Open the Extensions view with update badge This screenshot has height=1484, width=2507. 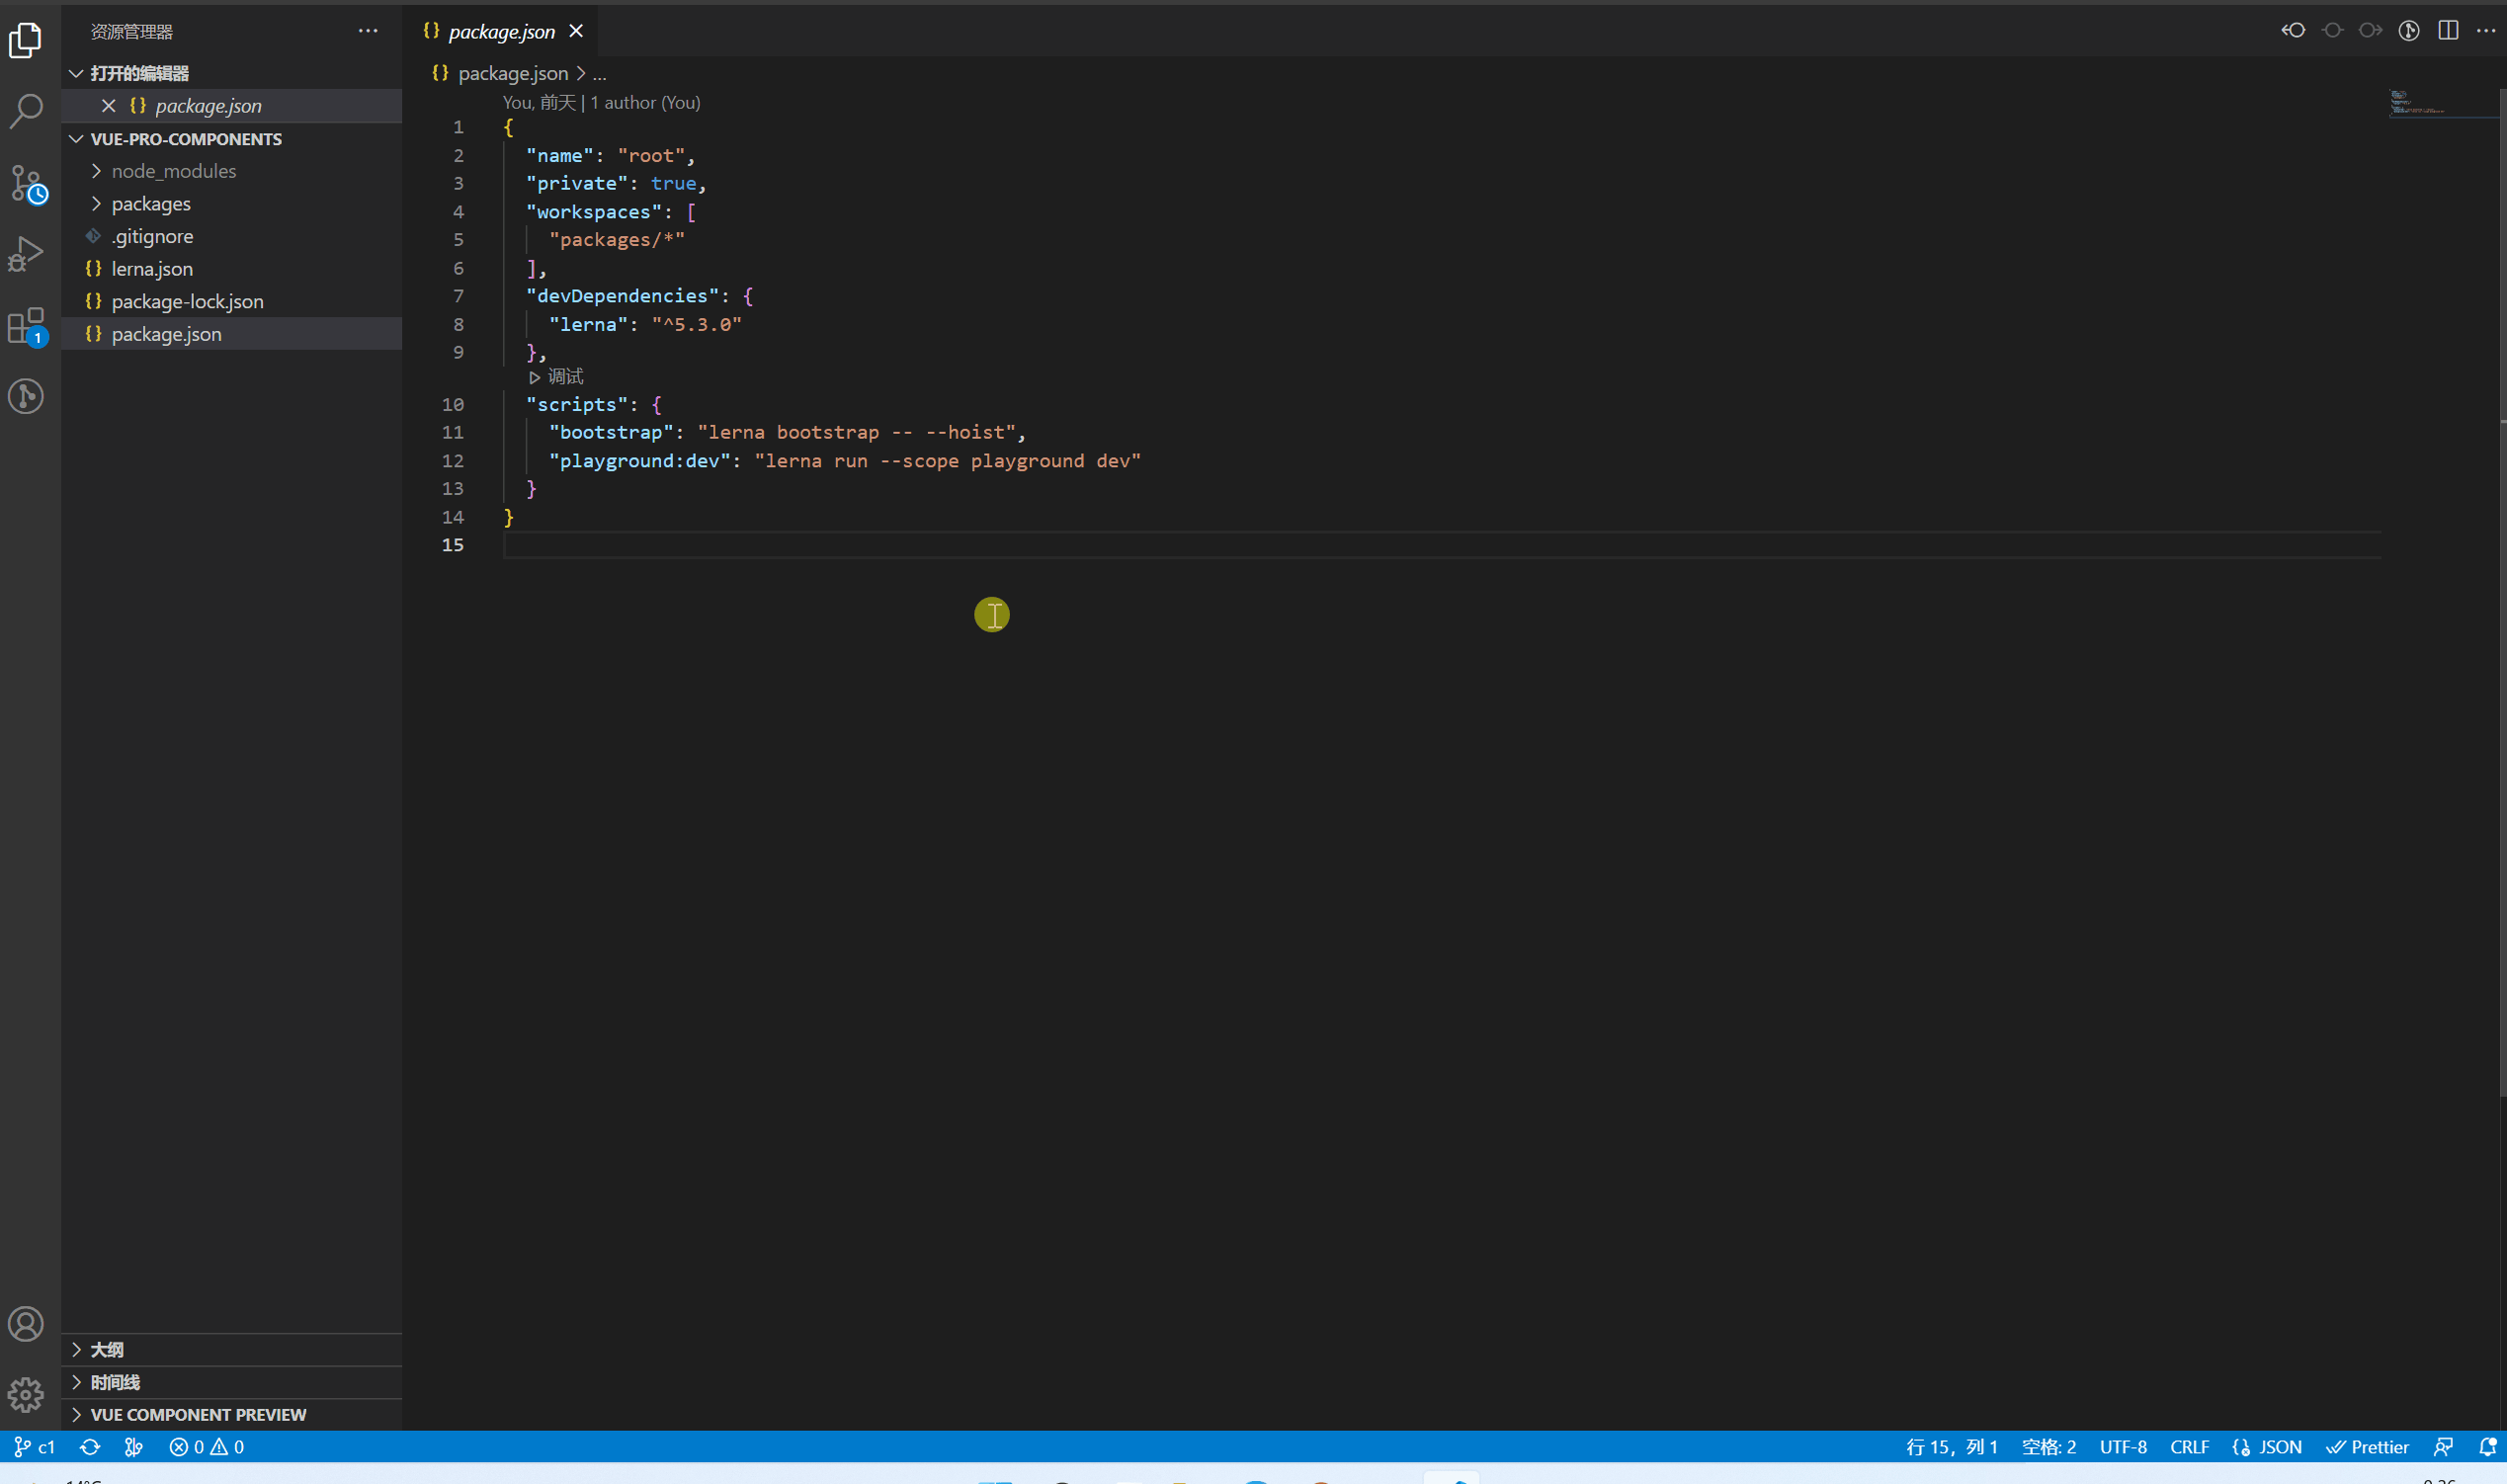(27, 327)
